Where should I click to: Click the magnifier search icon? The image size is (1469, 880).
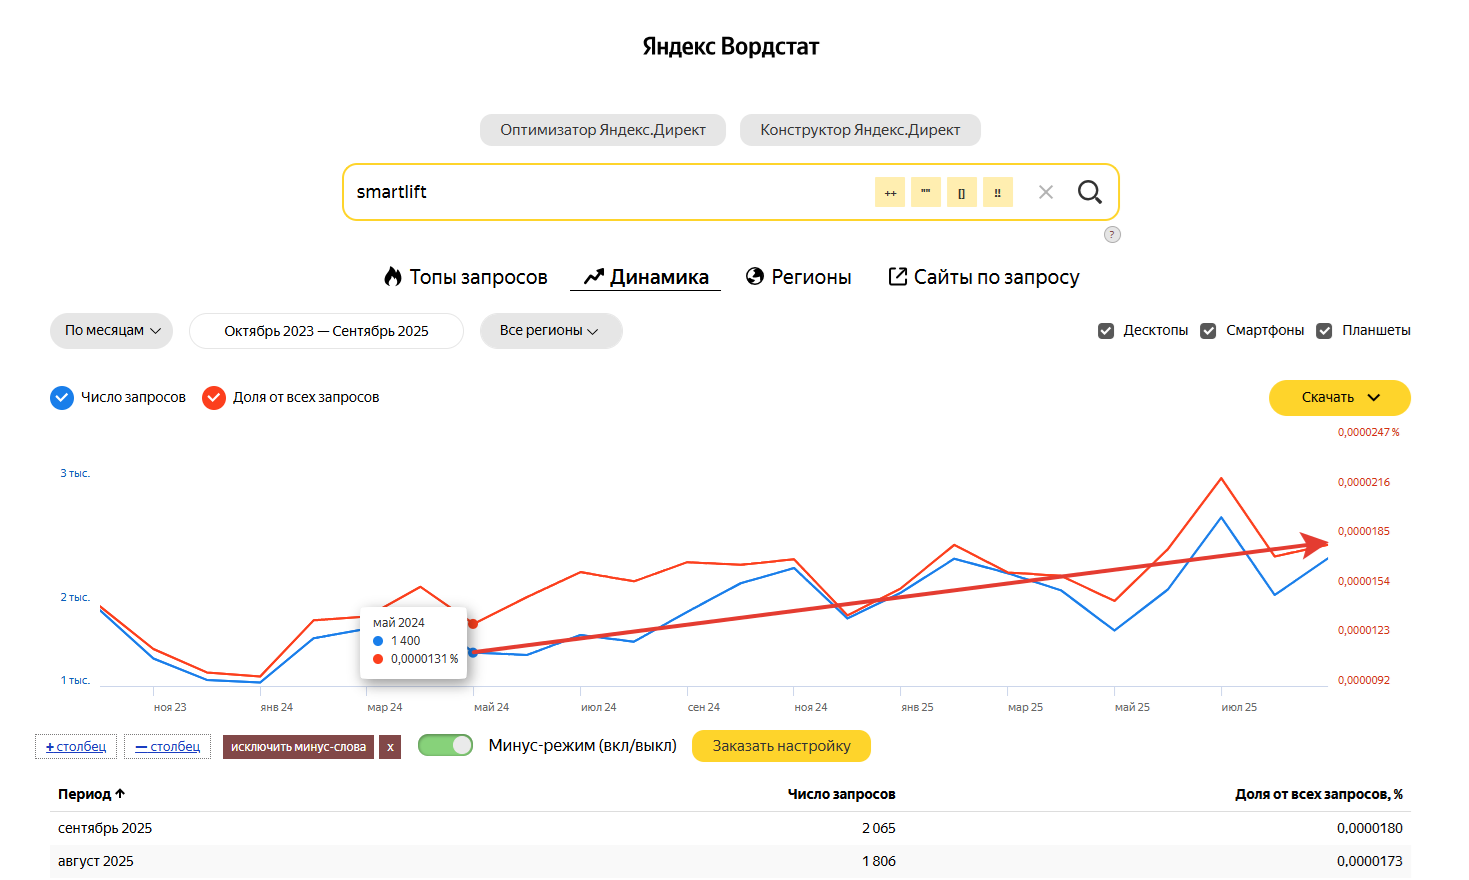[1089, 192]
